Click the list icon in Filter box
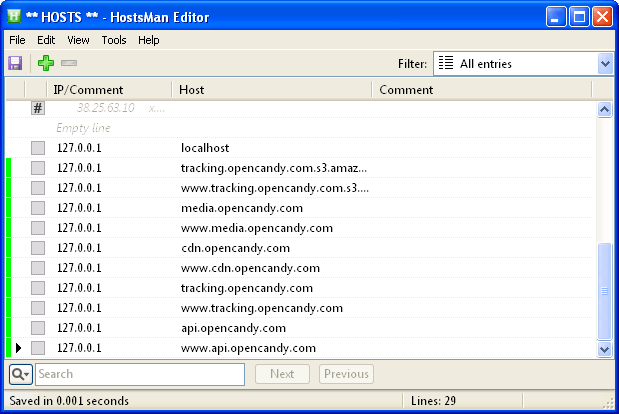Viewport: 619px width, 414px height. [446, 63]
